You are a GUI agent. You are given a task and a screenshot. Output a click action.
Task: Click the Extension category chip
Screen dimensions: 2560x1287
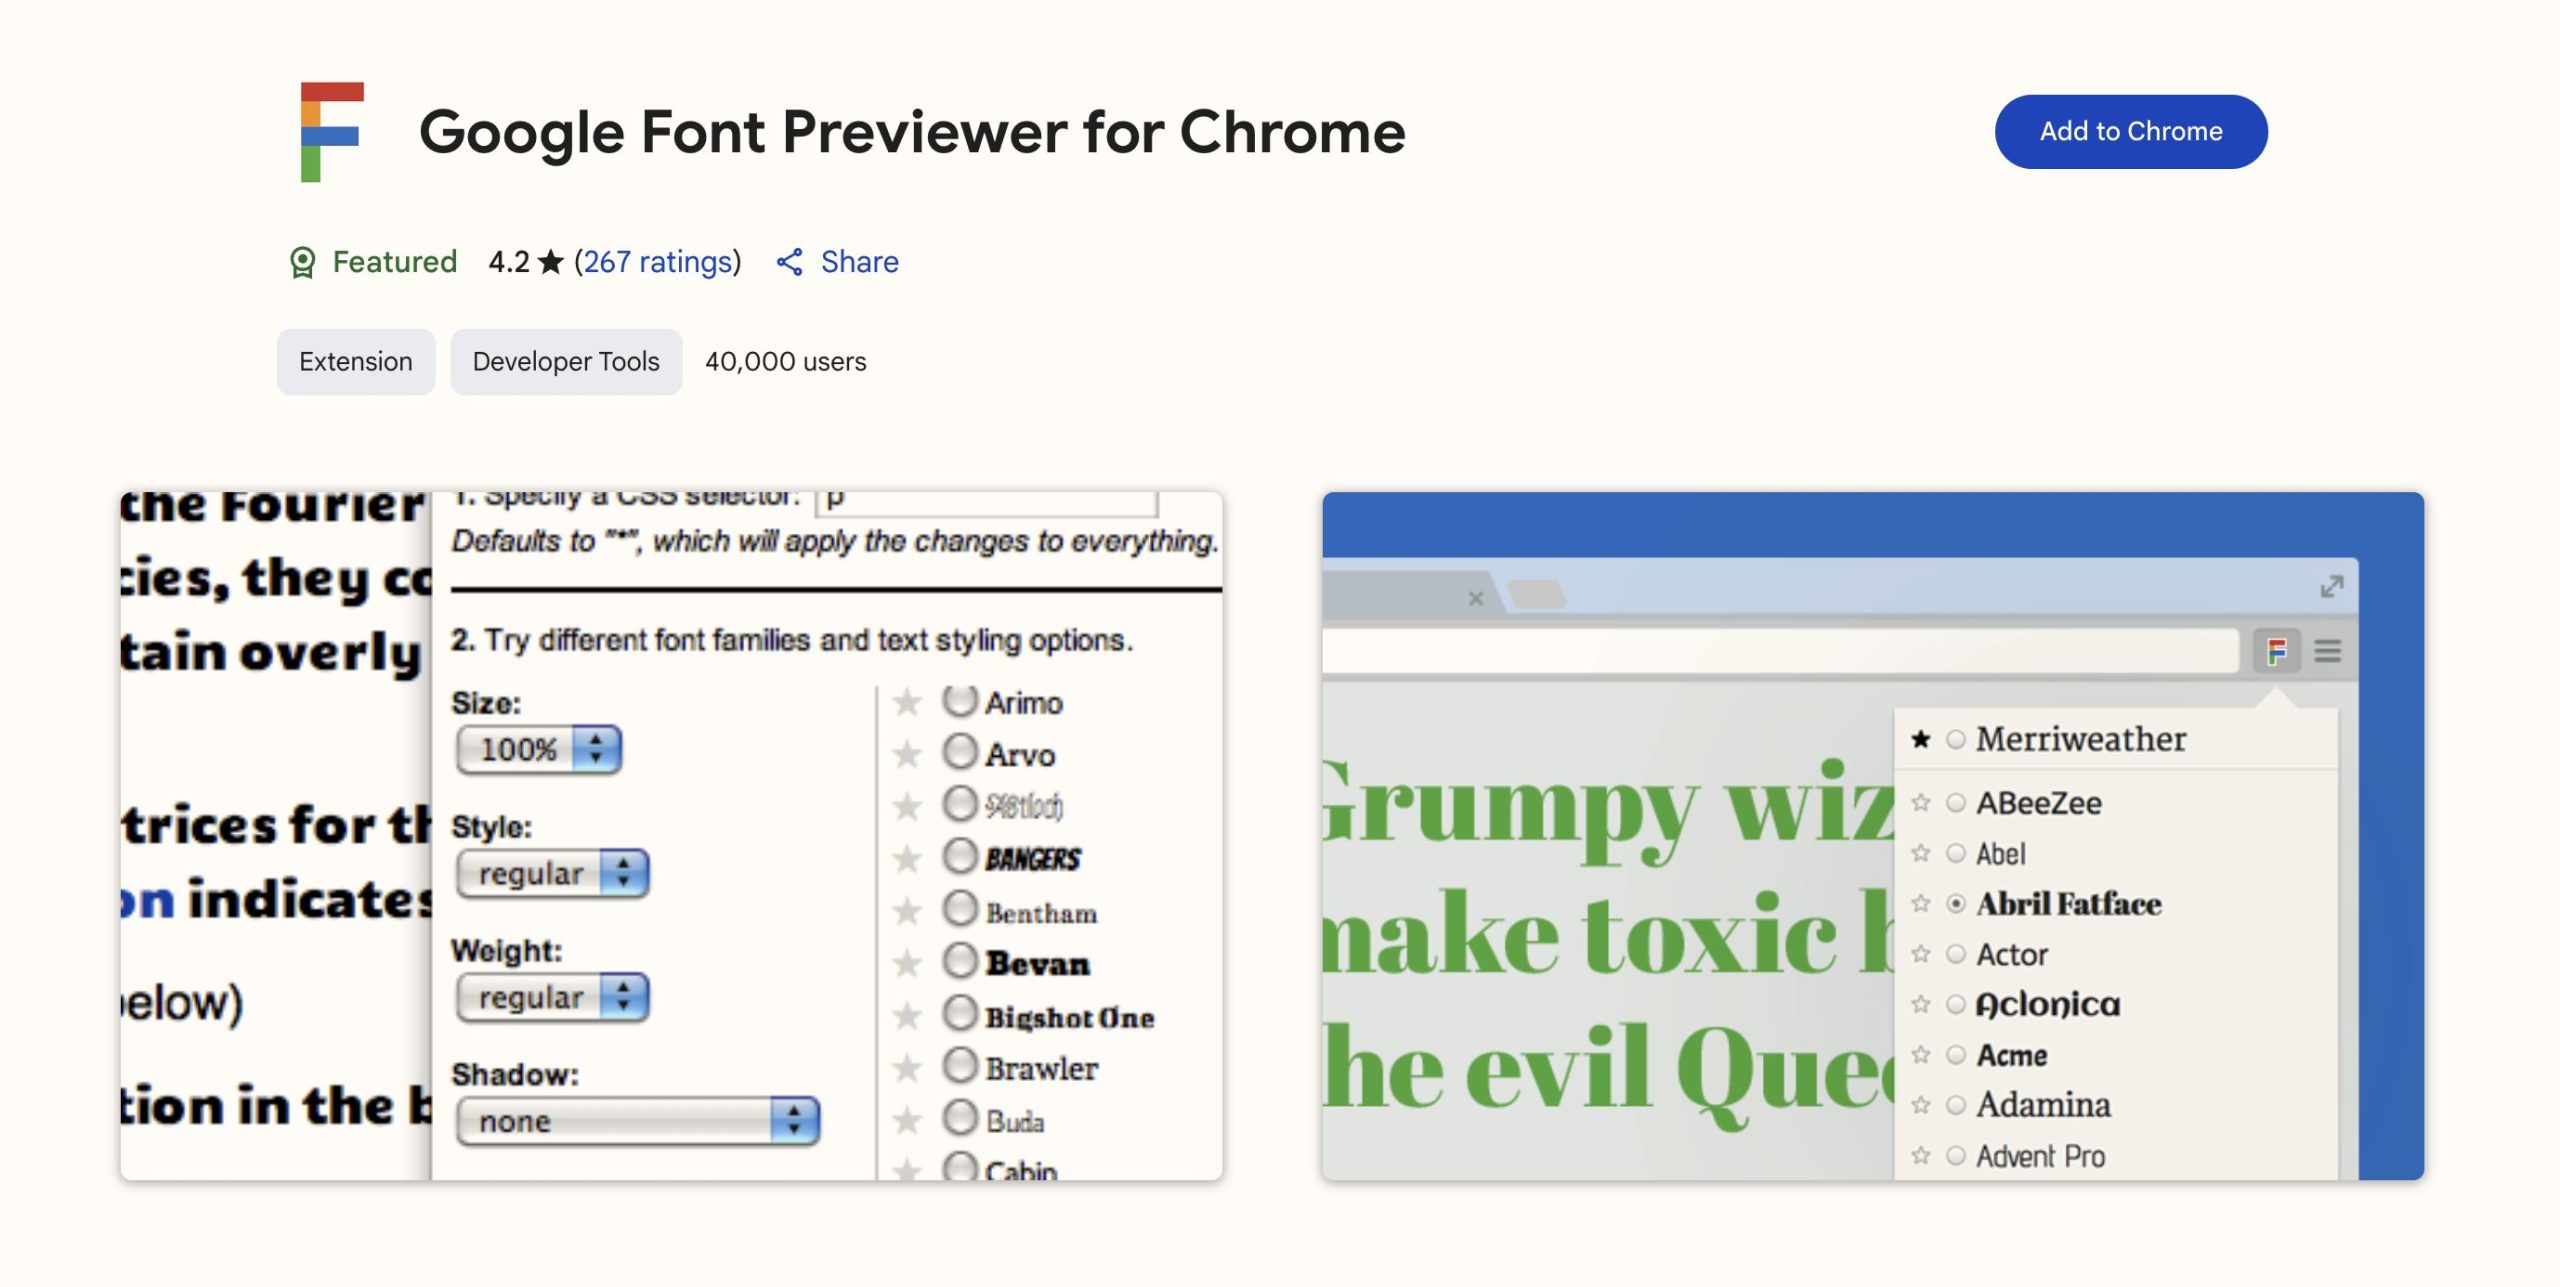[x=355, y=362]
